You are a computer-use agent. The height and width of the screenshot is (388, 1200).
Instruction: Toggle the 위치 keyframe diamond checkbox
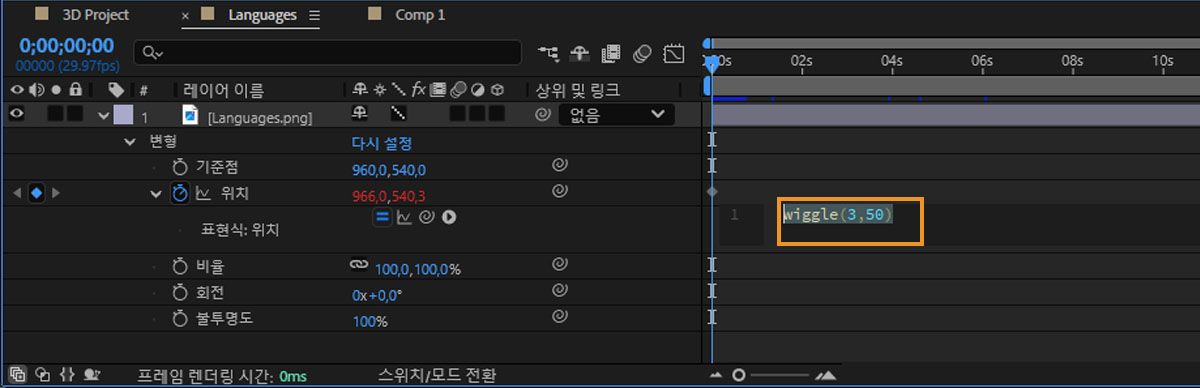(x=37, y=193)
